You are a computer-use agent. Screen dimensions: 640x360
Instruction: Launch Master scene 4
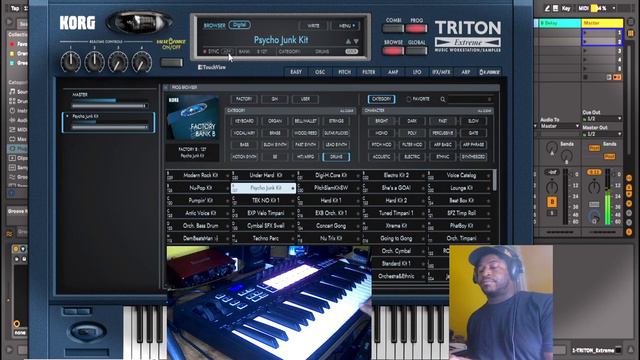point(585,60)
